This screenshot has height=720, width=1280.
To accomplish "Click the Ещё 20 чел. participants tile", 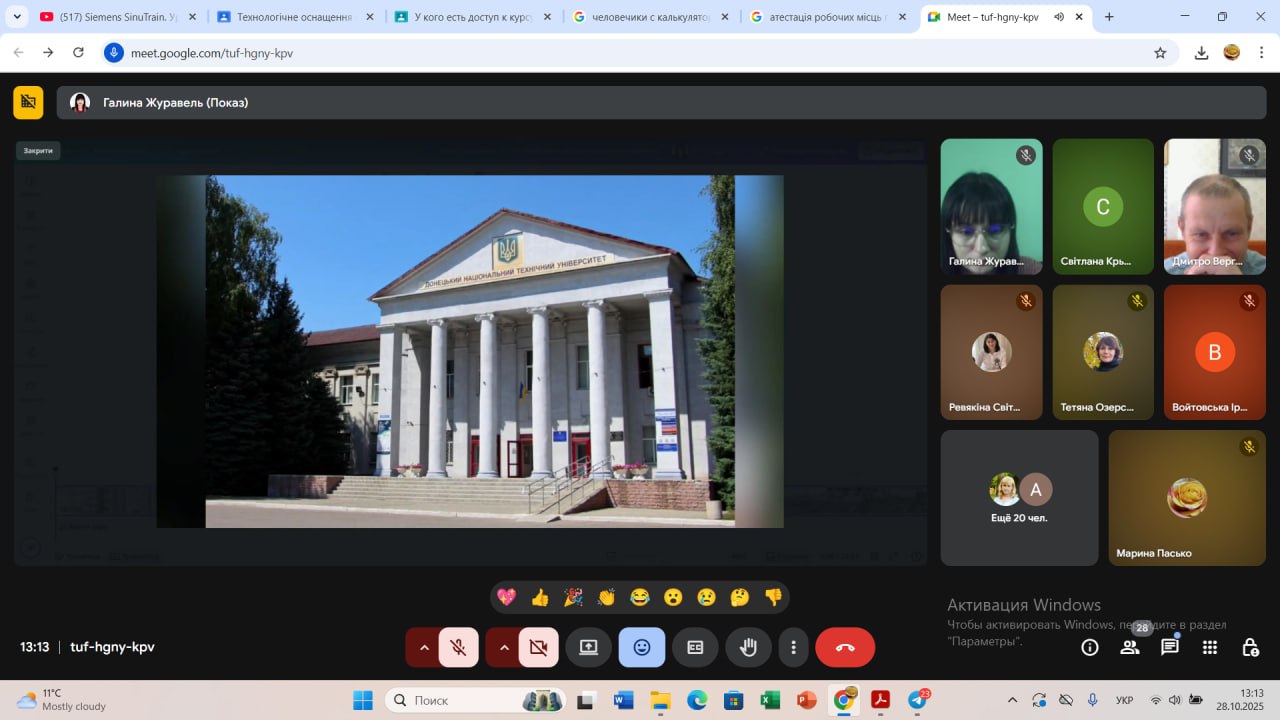I will (1019, 498).
